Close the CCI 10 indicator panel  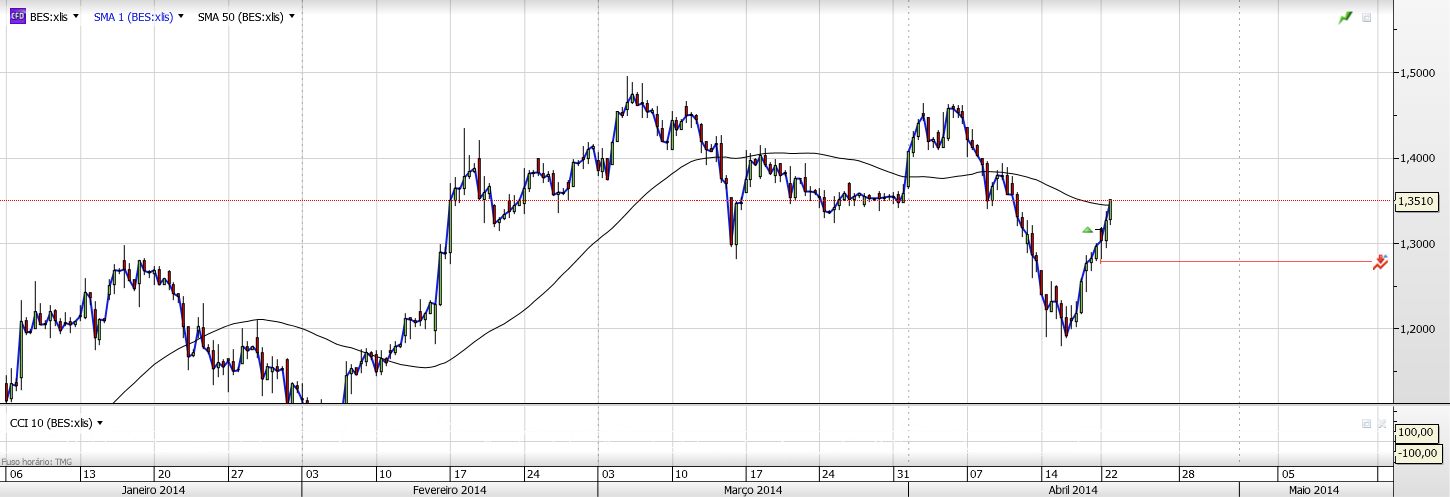click(1382, 424)
